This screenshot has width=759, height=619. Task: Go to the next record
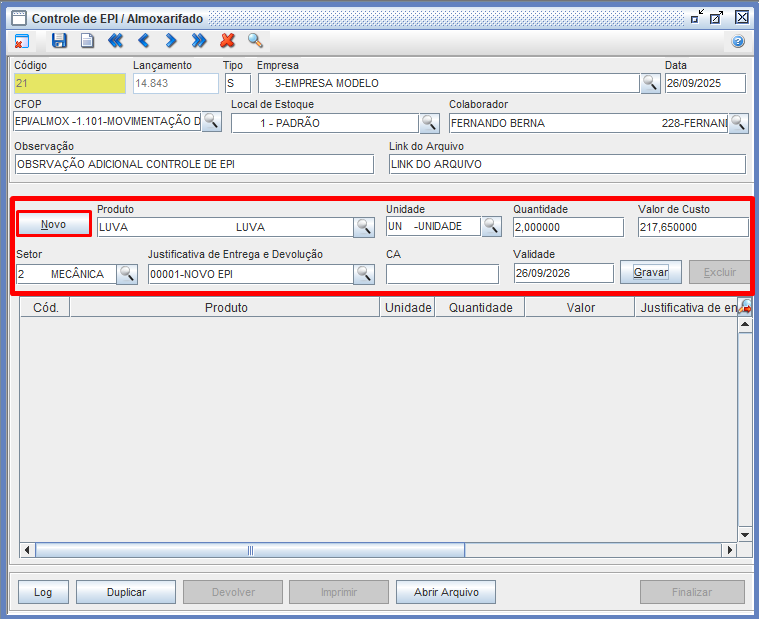tap(171, 41)
